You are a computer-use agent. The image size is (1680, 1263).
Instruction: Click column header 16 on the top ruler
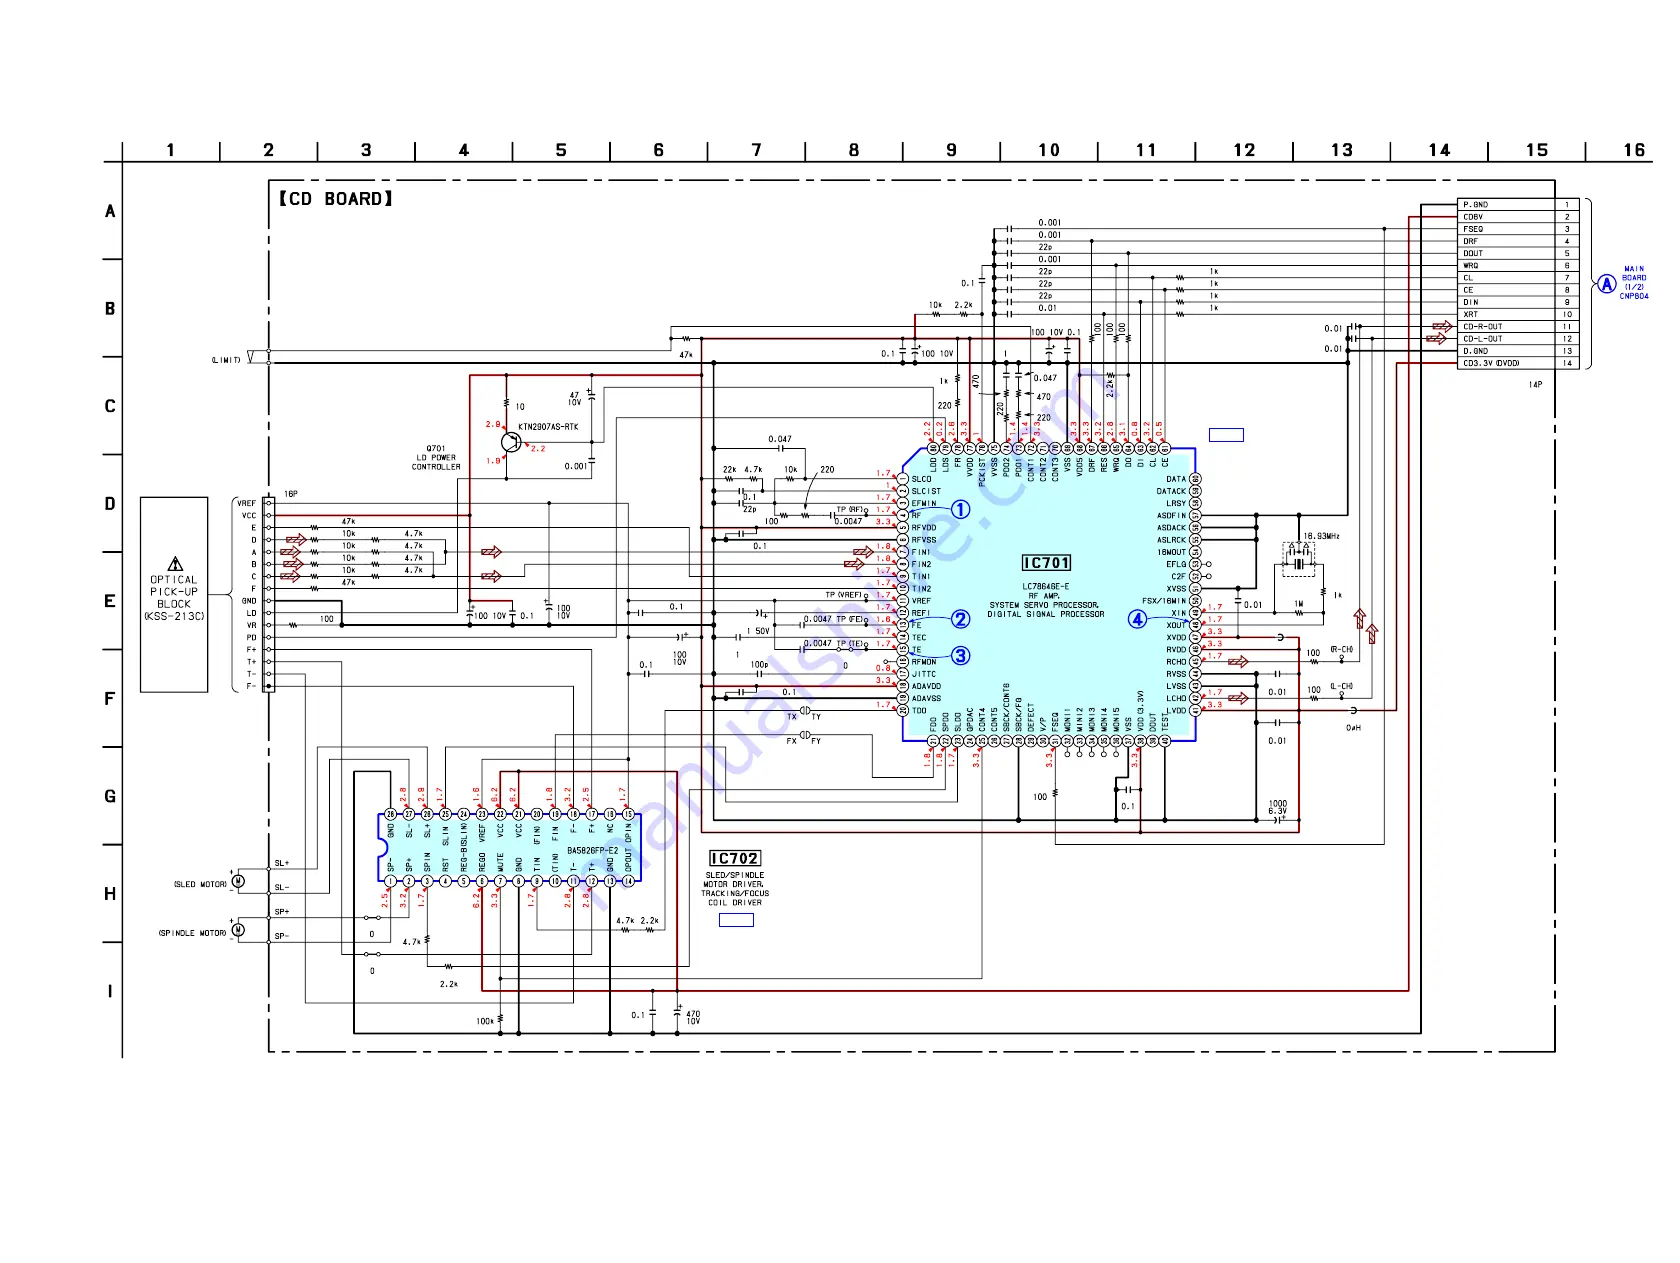(x=1634, y=150)
